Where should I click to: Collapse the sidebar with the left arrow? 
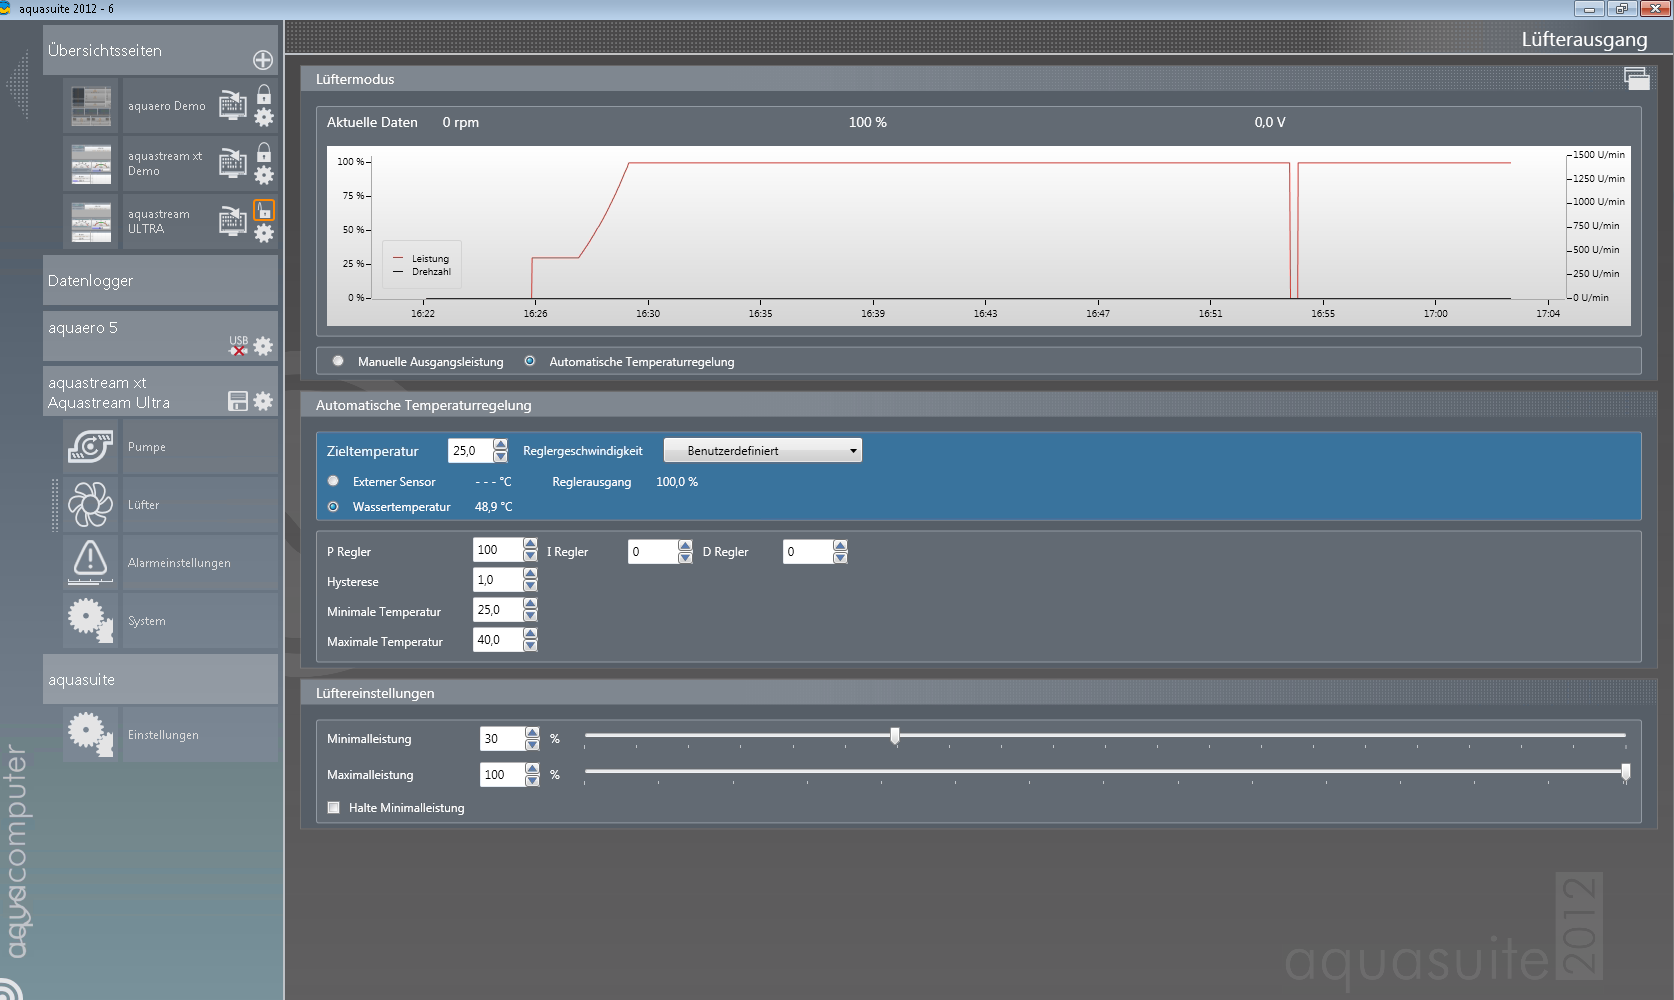pyautogui.click(x=18, y=85)
